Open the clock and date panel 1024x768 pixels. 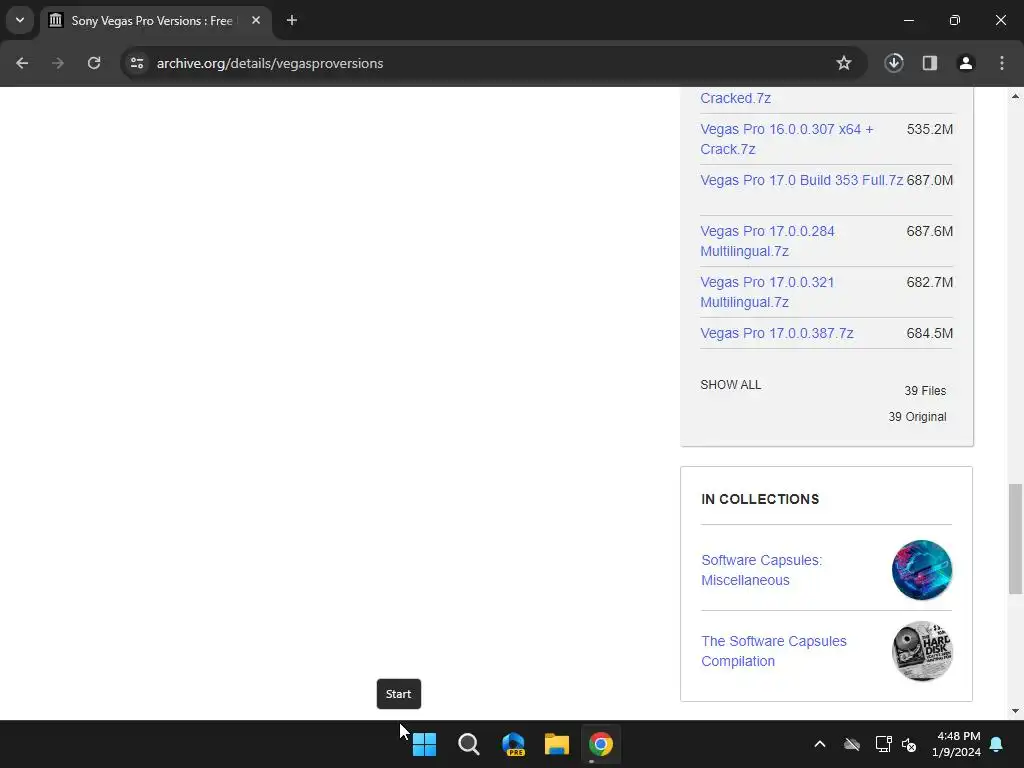click(956, 744)
